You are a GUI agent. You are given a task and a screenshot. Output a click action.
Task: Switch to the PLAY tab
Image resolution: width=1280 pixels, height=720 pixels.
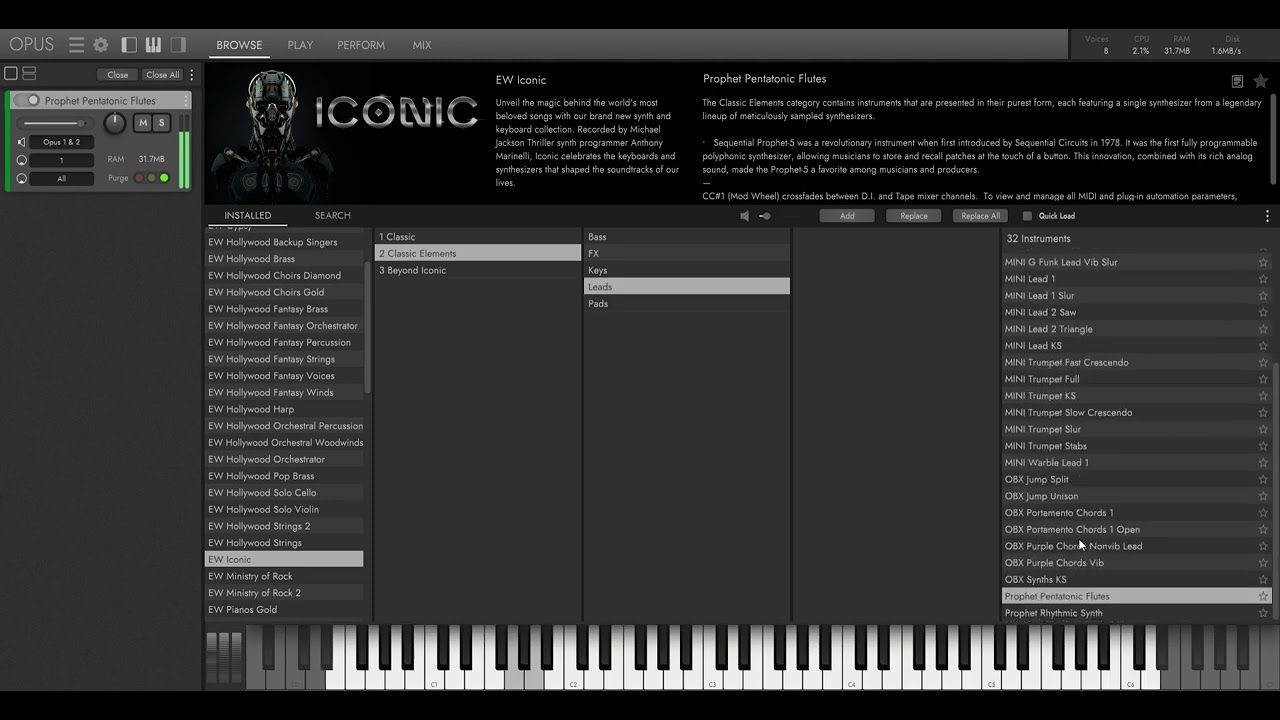click(300, 45)
